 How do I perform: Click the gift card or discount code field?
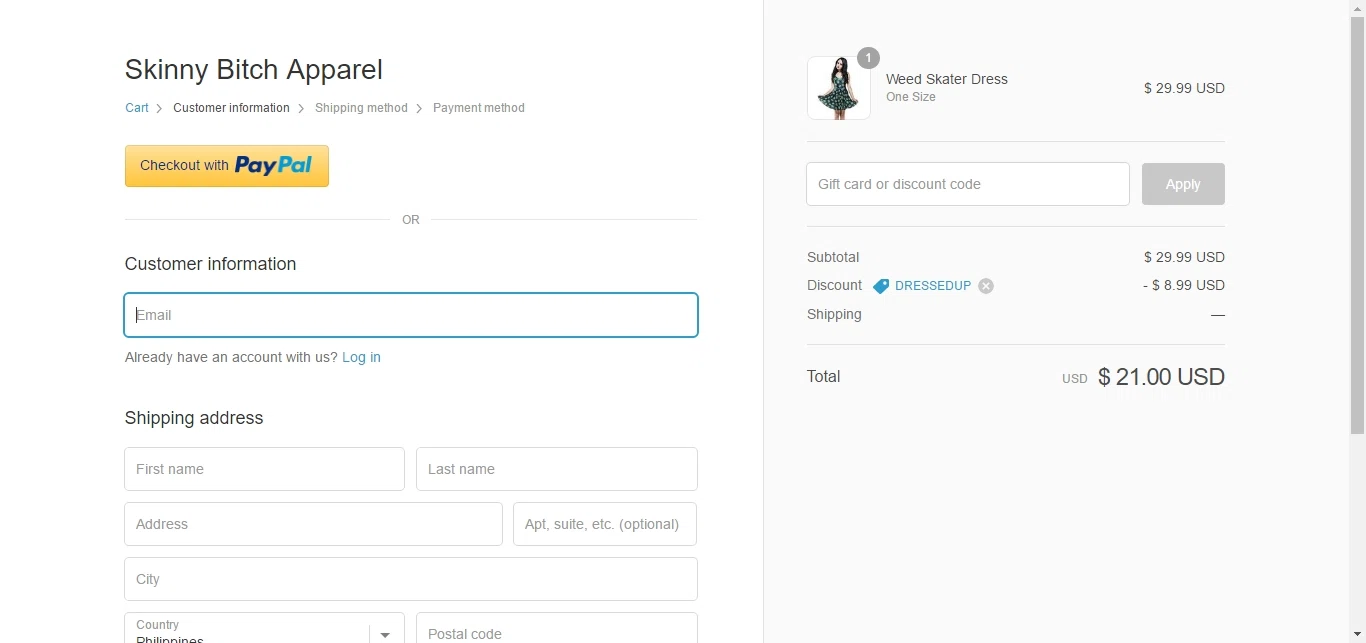pyautogui.click(x=968, y=184)
